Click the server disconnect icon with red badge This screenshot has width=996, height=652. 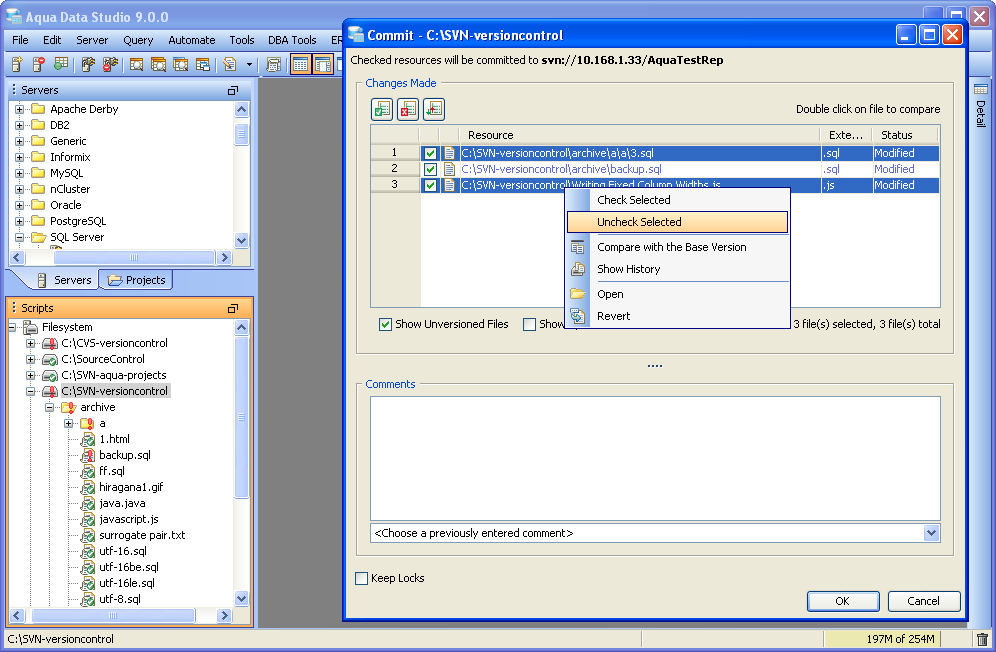111,64
